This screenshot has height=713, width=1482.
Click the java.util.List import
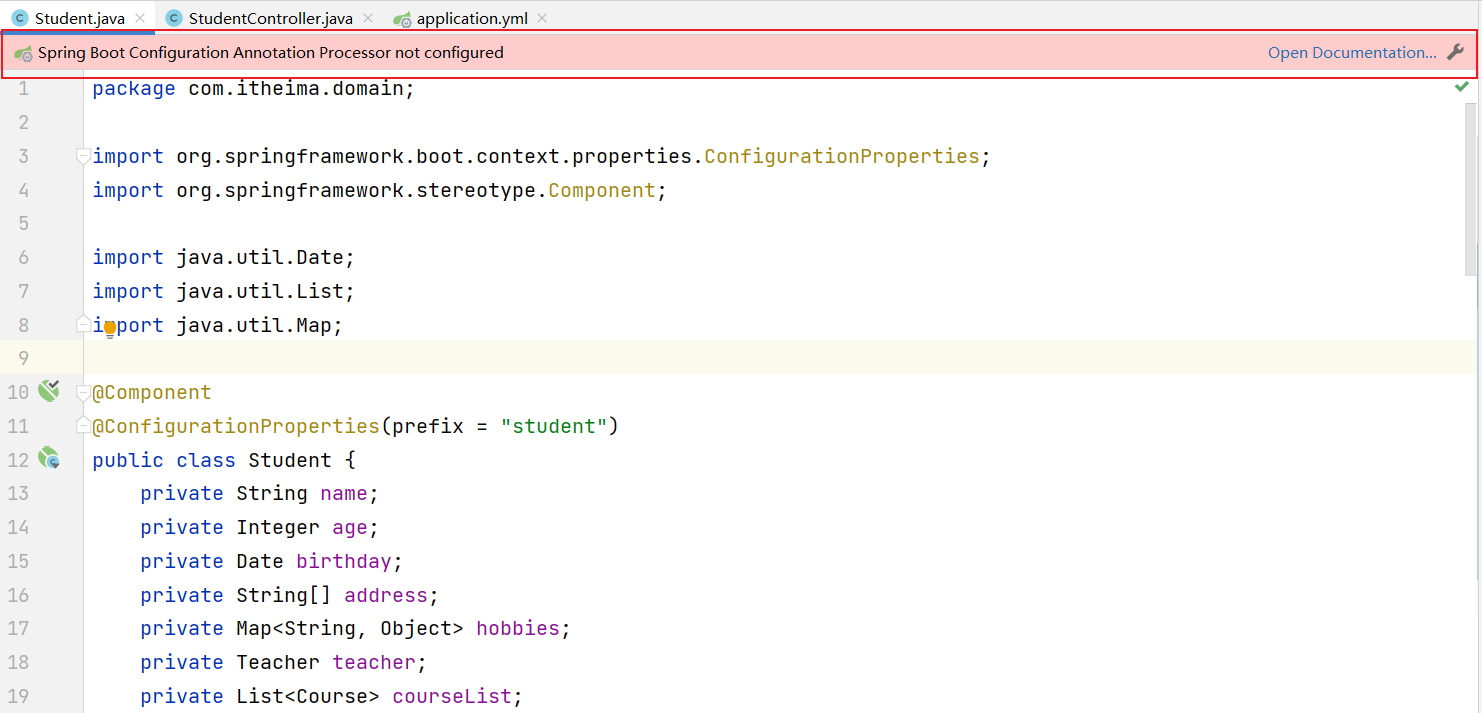tap(224, 291)
